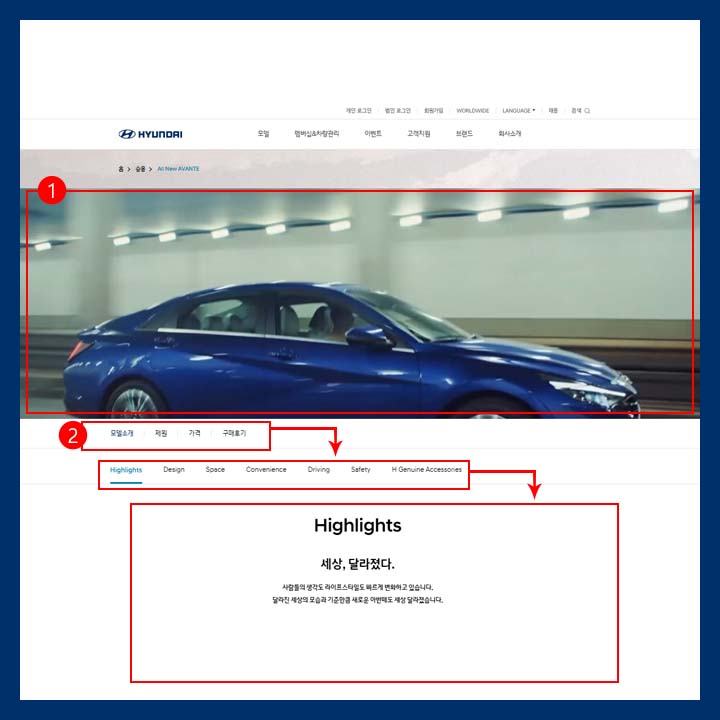Expand the LANGUAGE dropdown
The image size is (720, 720).
coord(518,111)
